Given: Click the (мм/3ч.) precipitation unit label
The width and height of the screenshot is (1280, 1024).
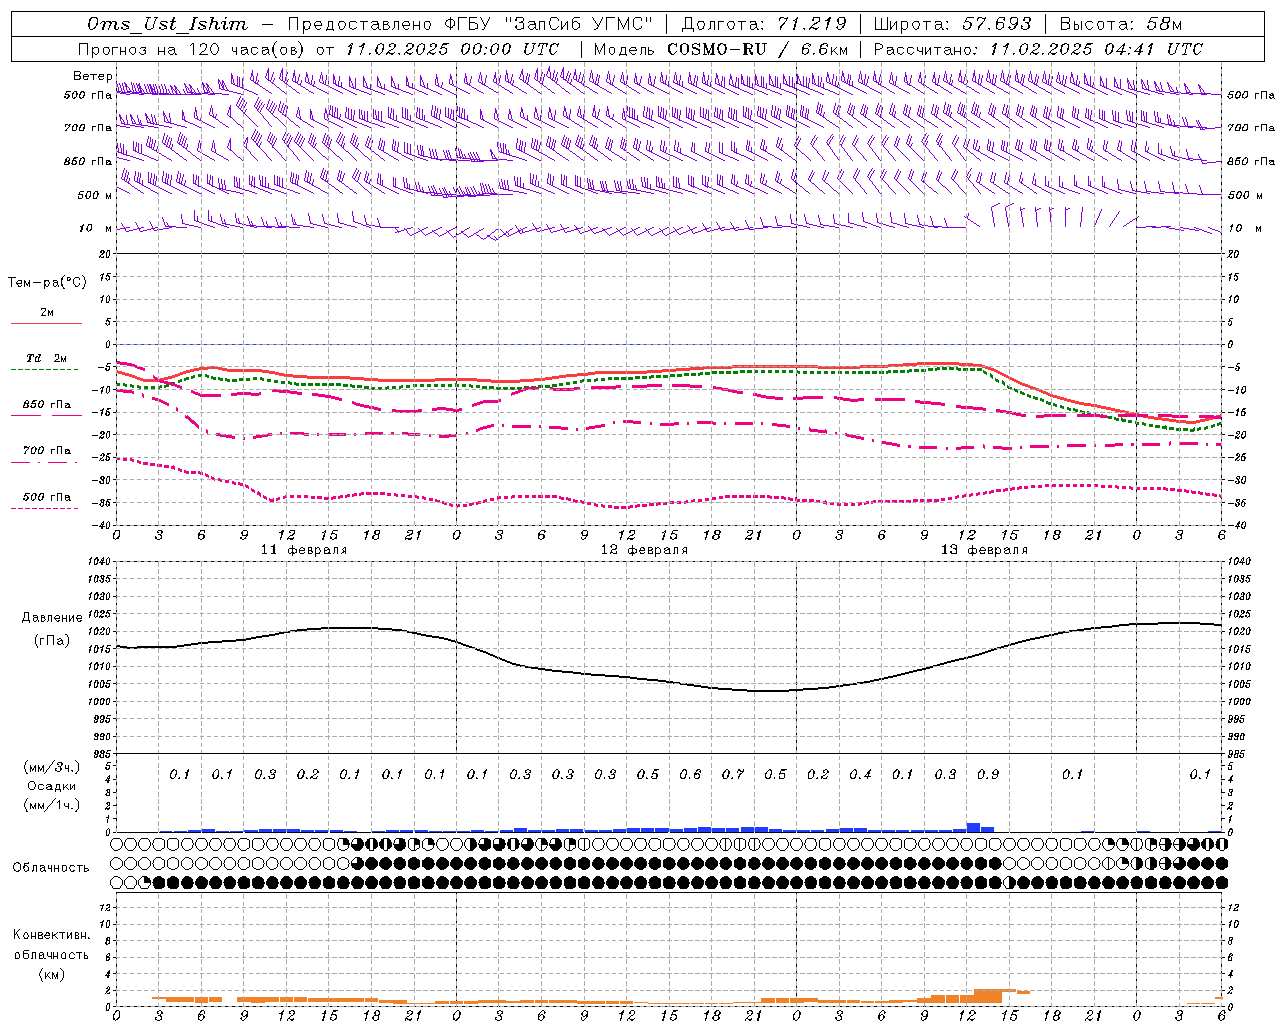Looking at the screenshot, I should click(x=52, y=767).
